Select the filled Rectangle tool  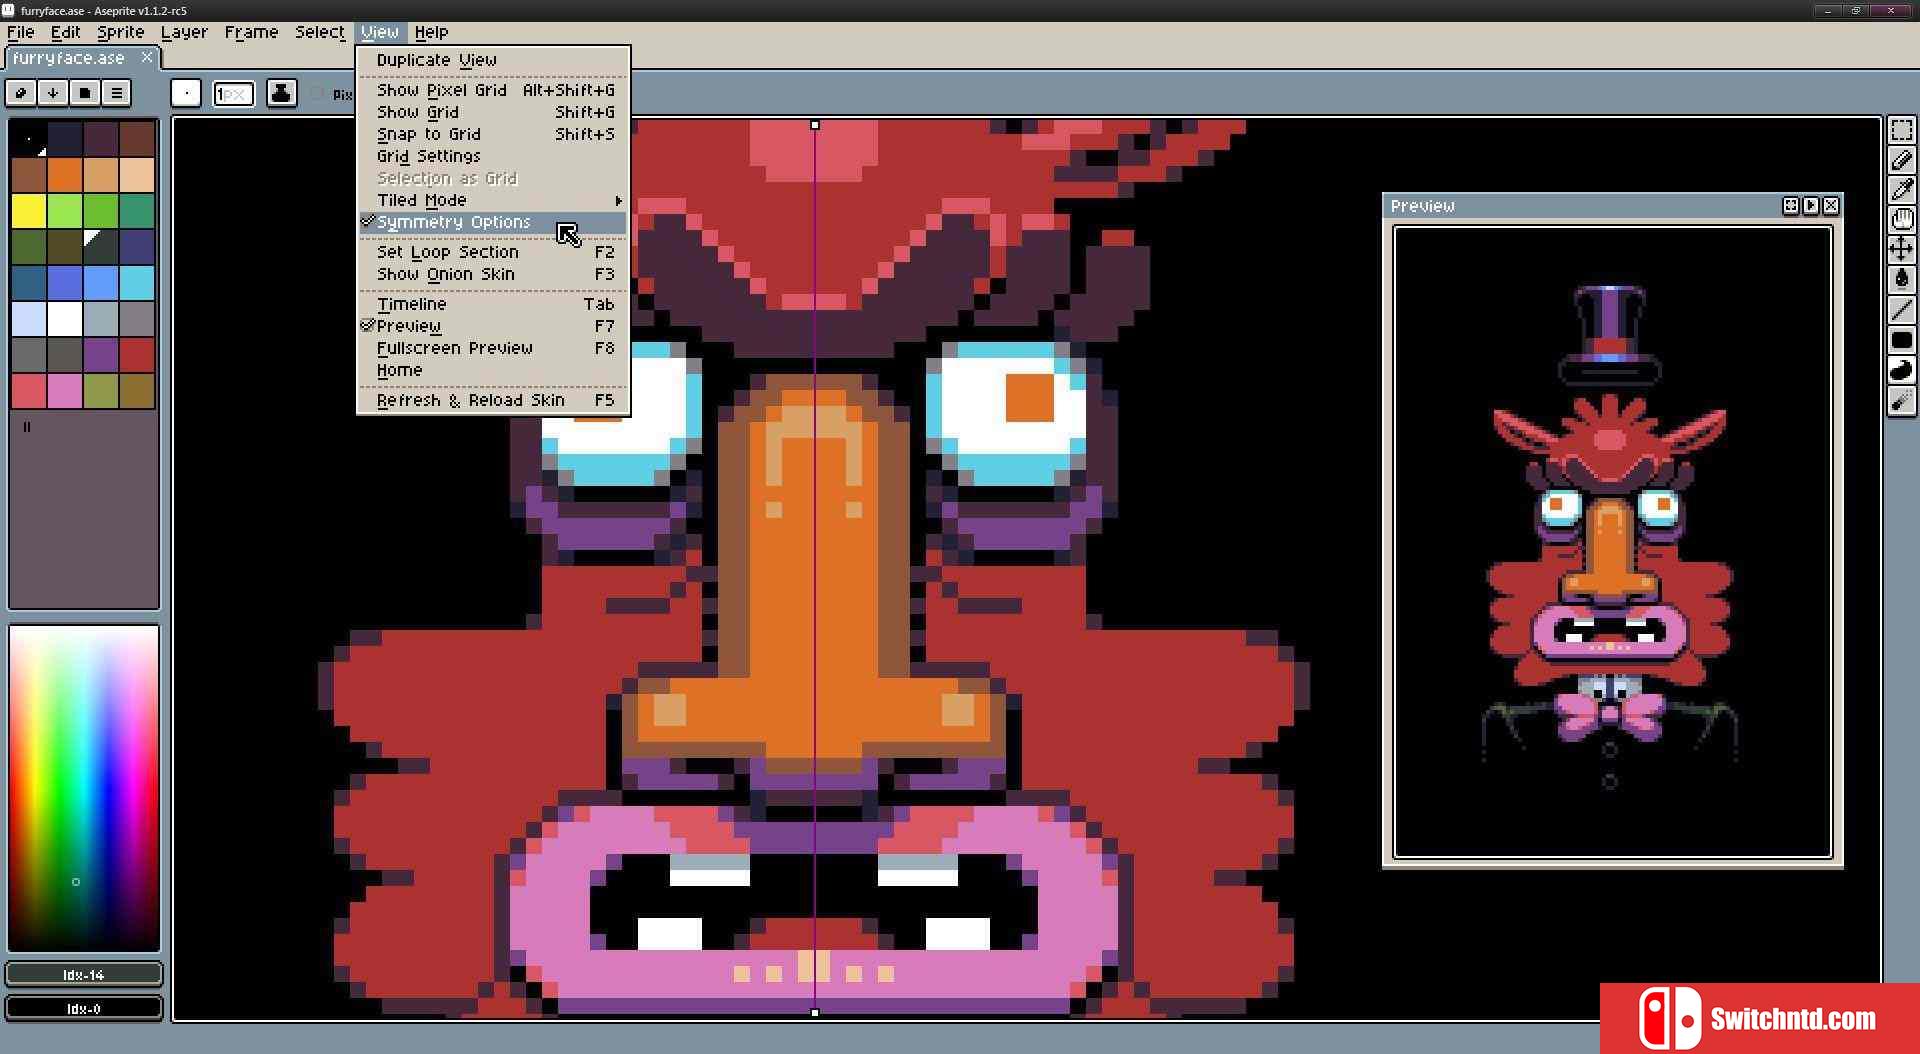[x=1901, y=340]
